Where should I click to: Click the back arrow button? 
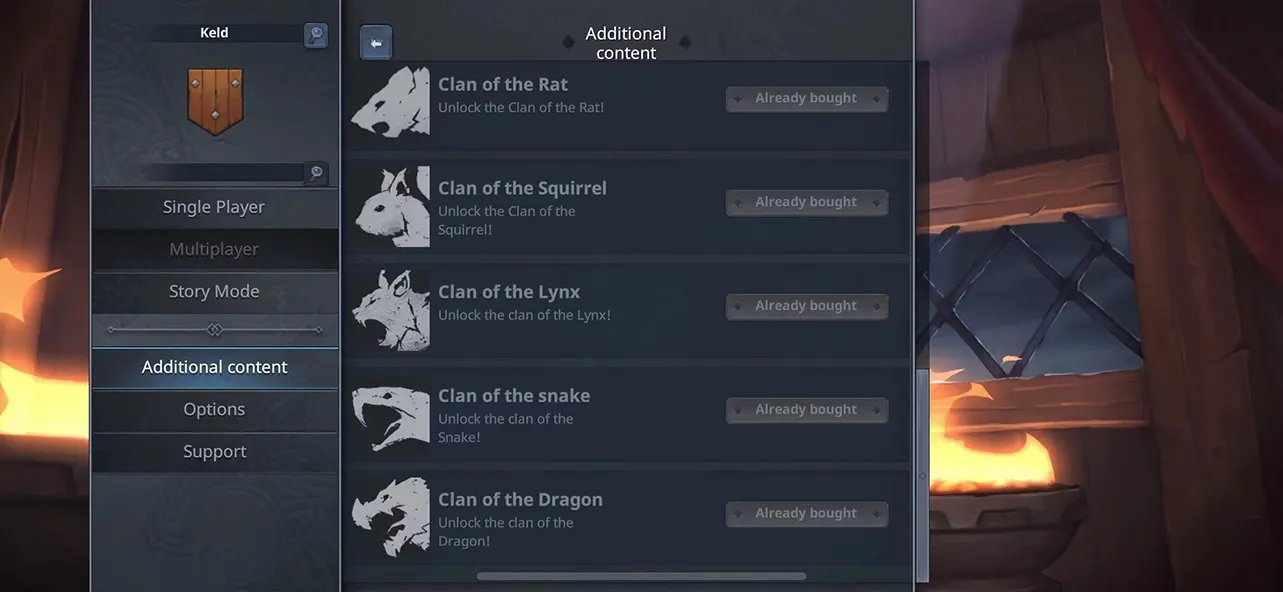[x=376, y=43]
